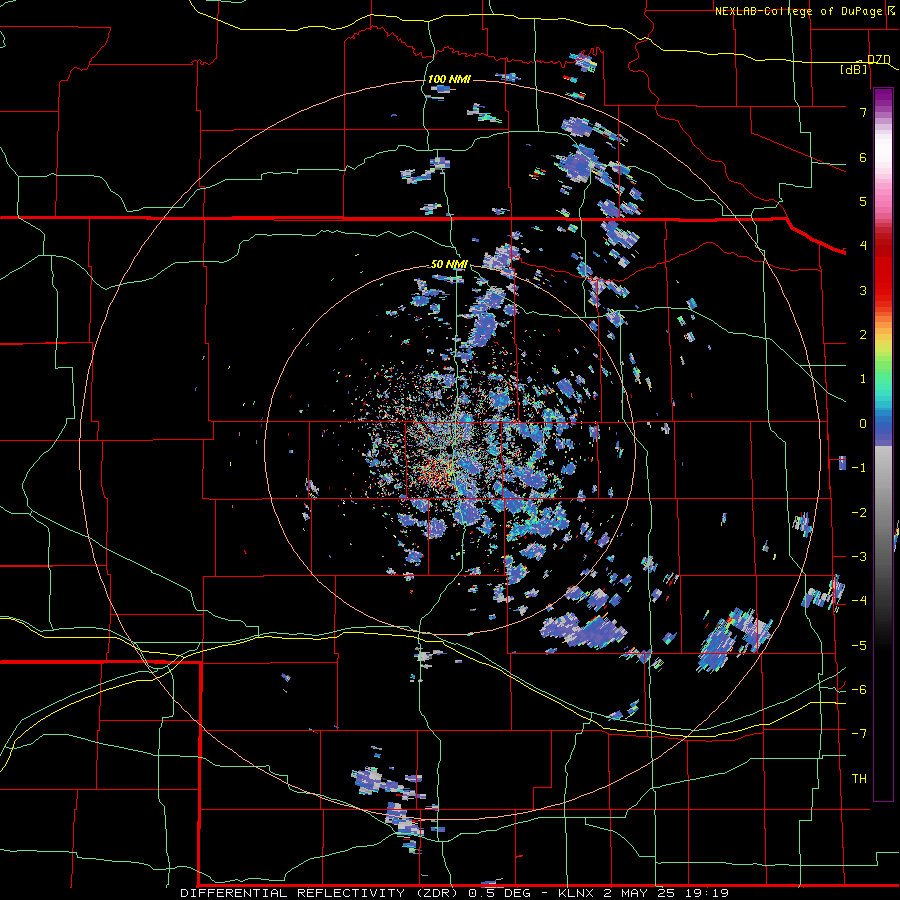
Task: Click the NEXLAB-College of DuPage watermark text
Action: tap(798, 11)
